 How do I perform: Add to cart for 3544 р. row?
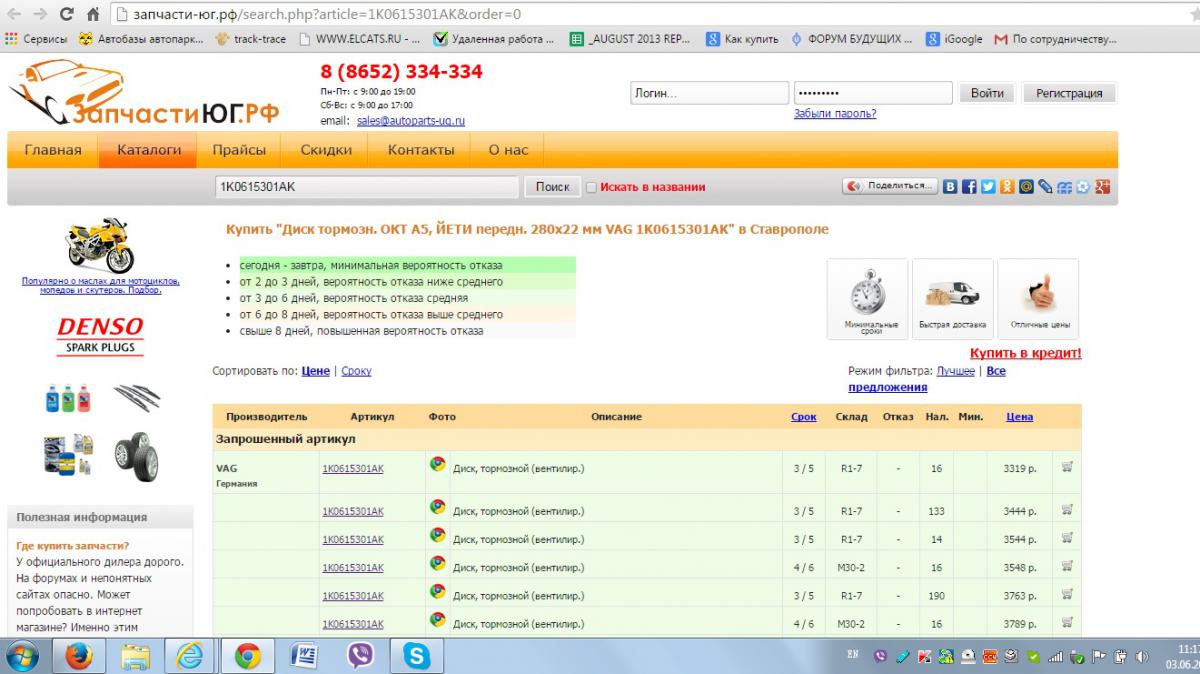click(1067, 538)
